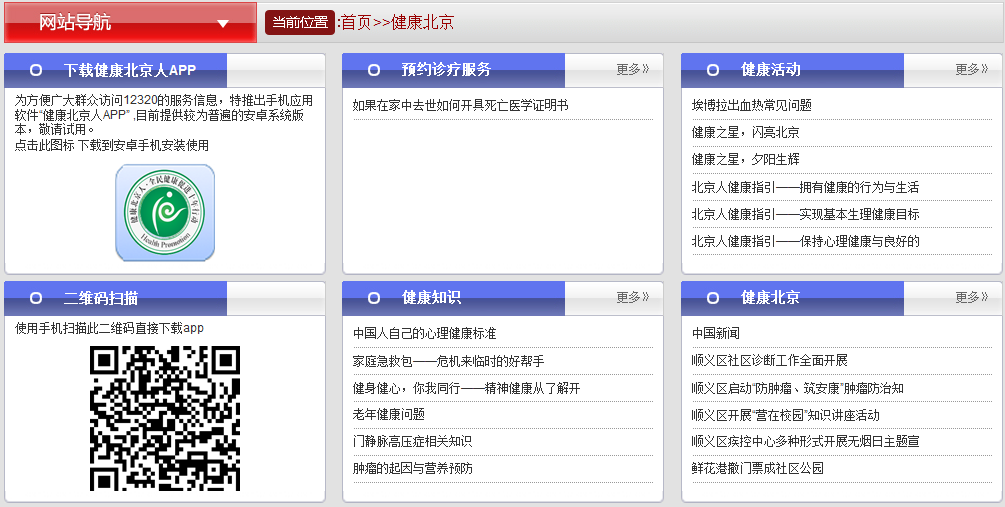1005x507 pixels.
Task: Open 家庭急救包——危机来临时的好帮手
Action: 448,361
